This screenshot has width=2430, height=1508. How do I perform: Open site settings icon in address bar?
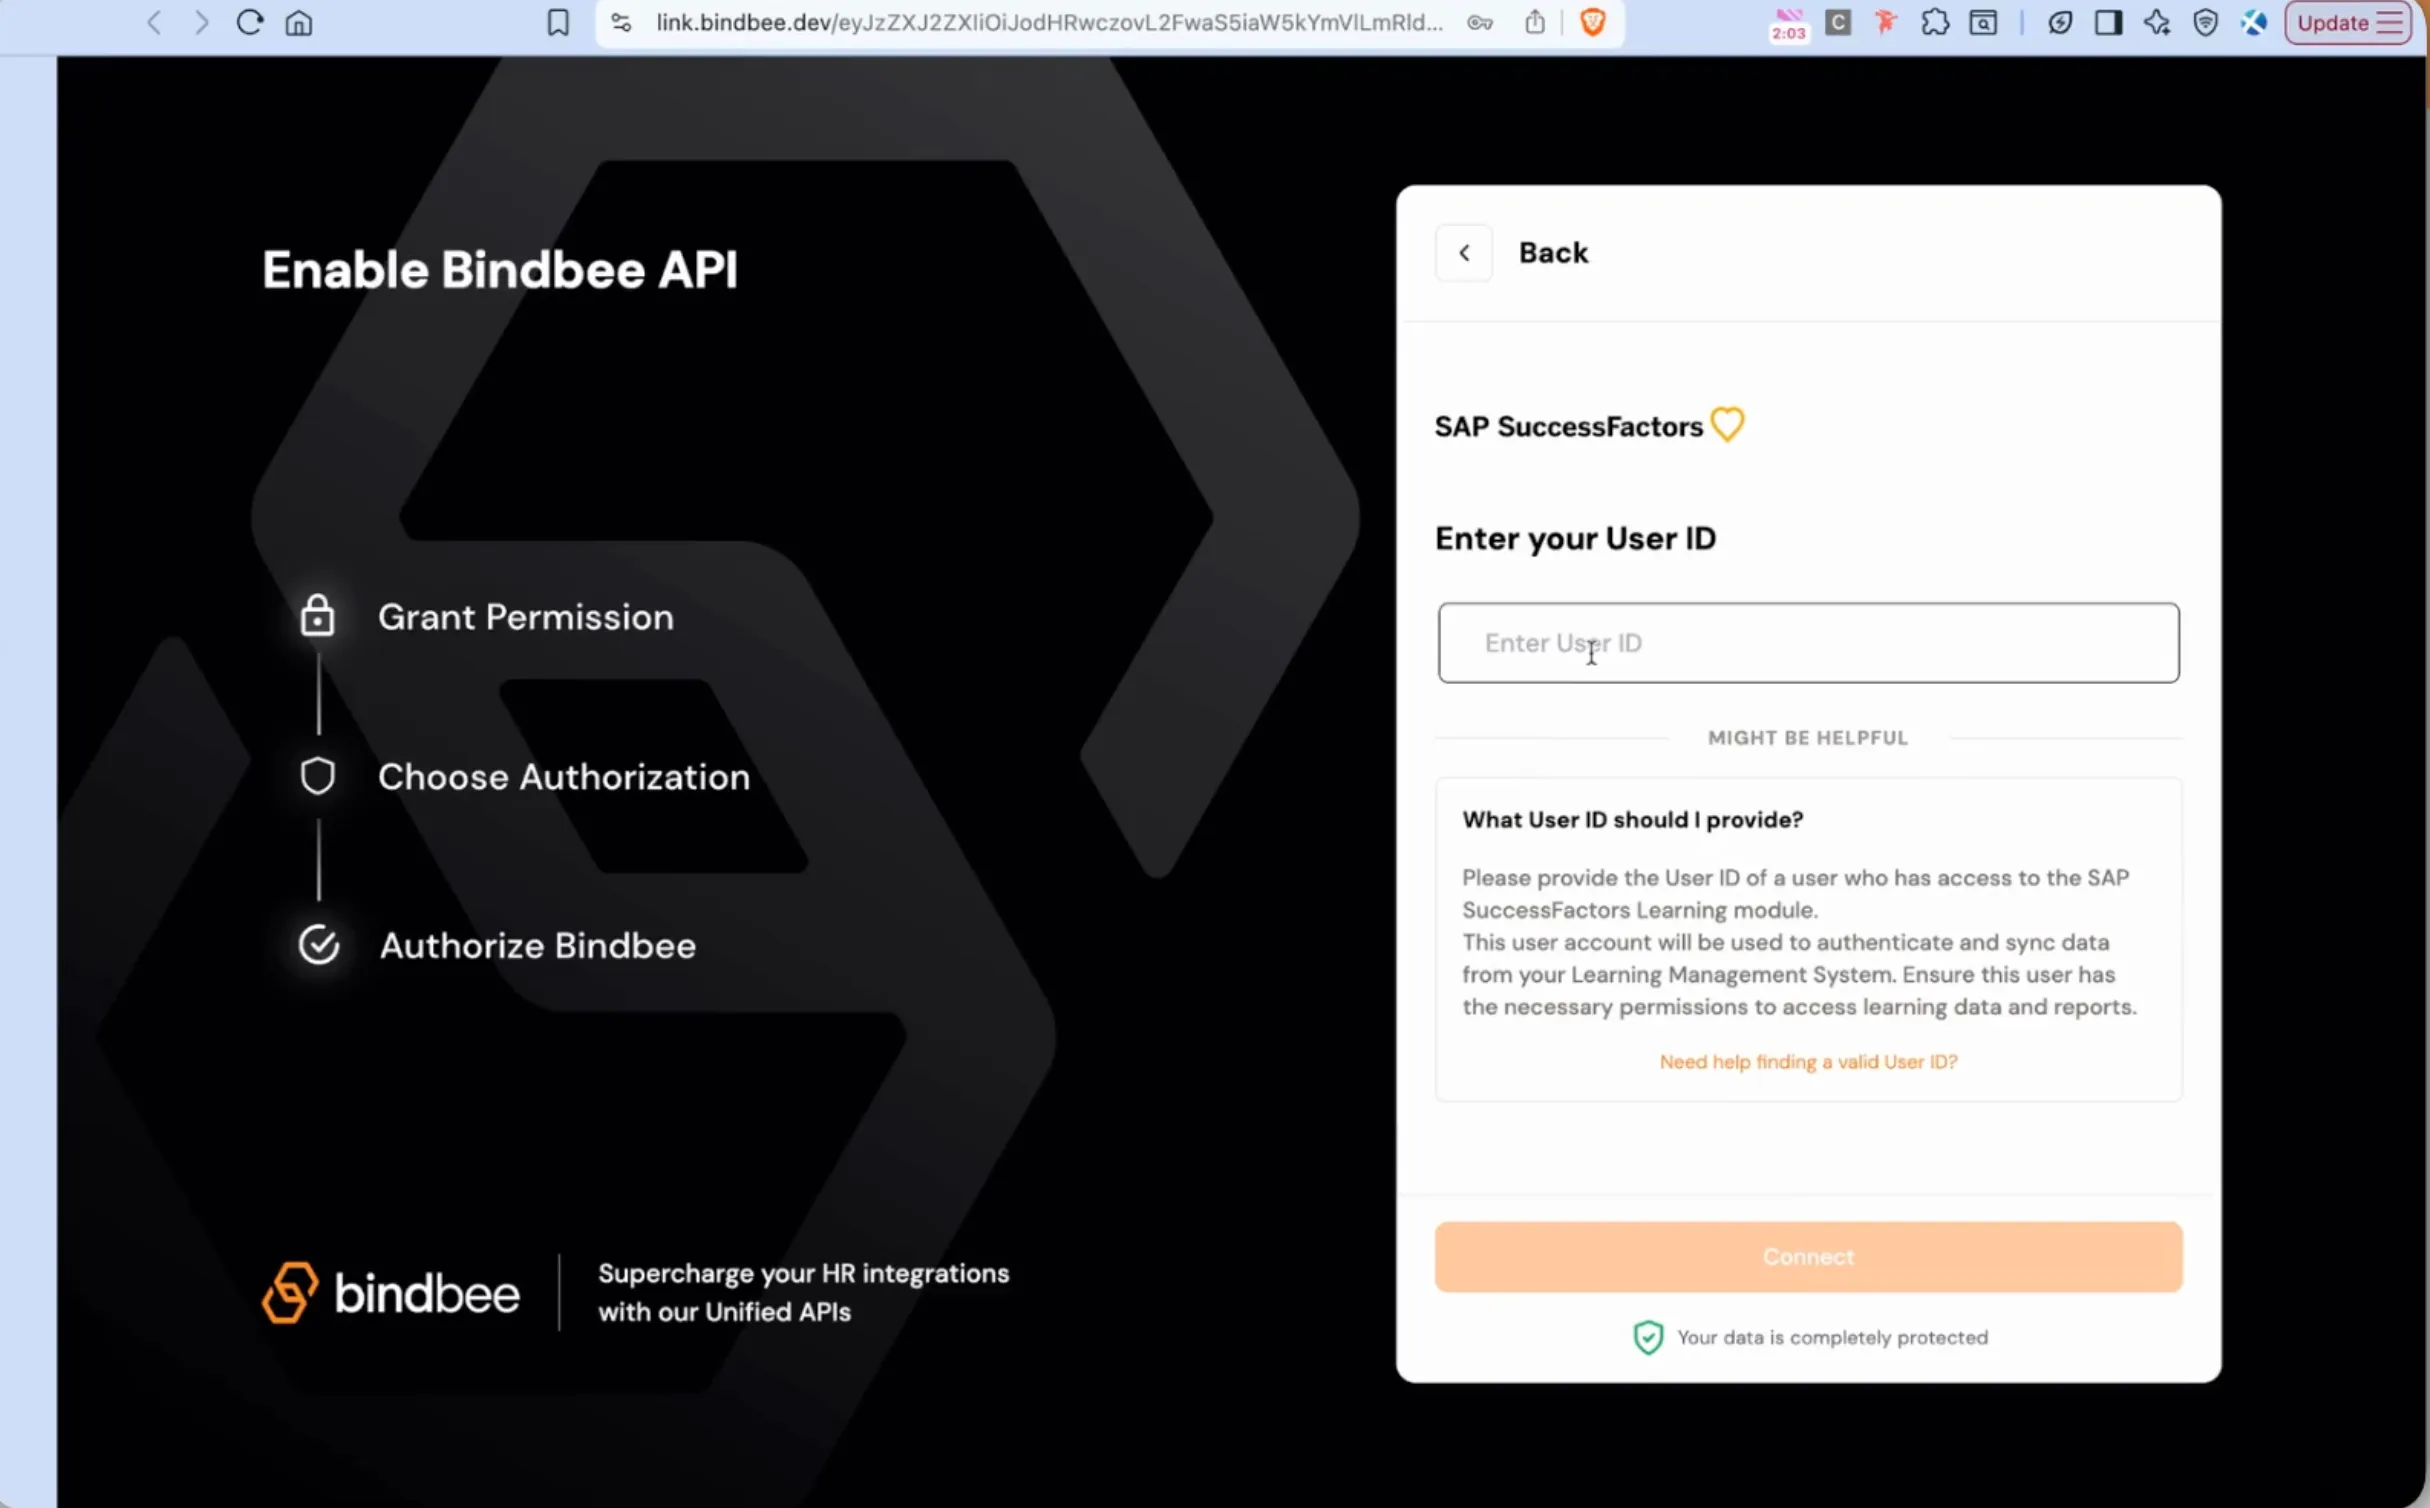coord(621,22)
